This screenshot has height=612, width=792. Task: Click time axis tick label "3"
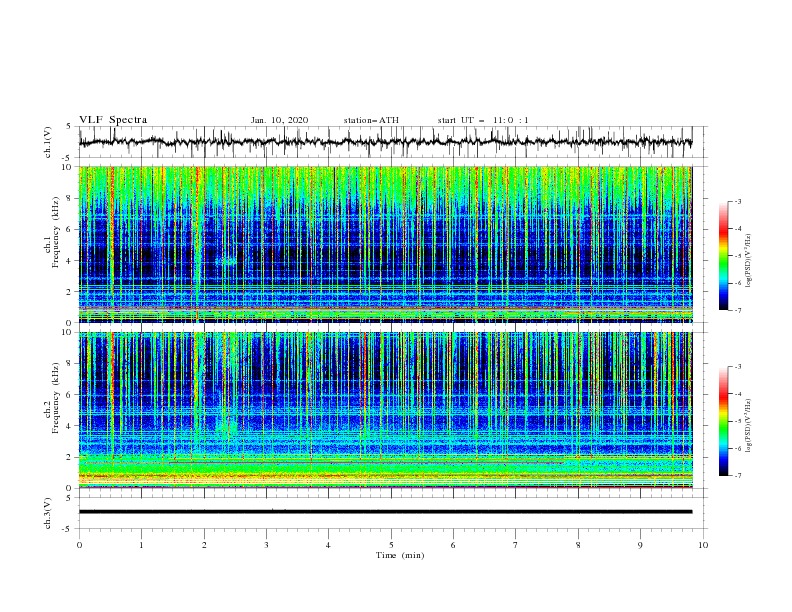pyautogui.click(x=266, y=545)
